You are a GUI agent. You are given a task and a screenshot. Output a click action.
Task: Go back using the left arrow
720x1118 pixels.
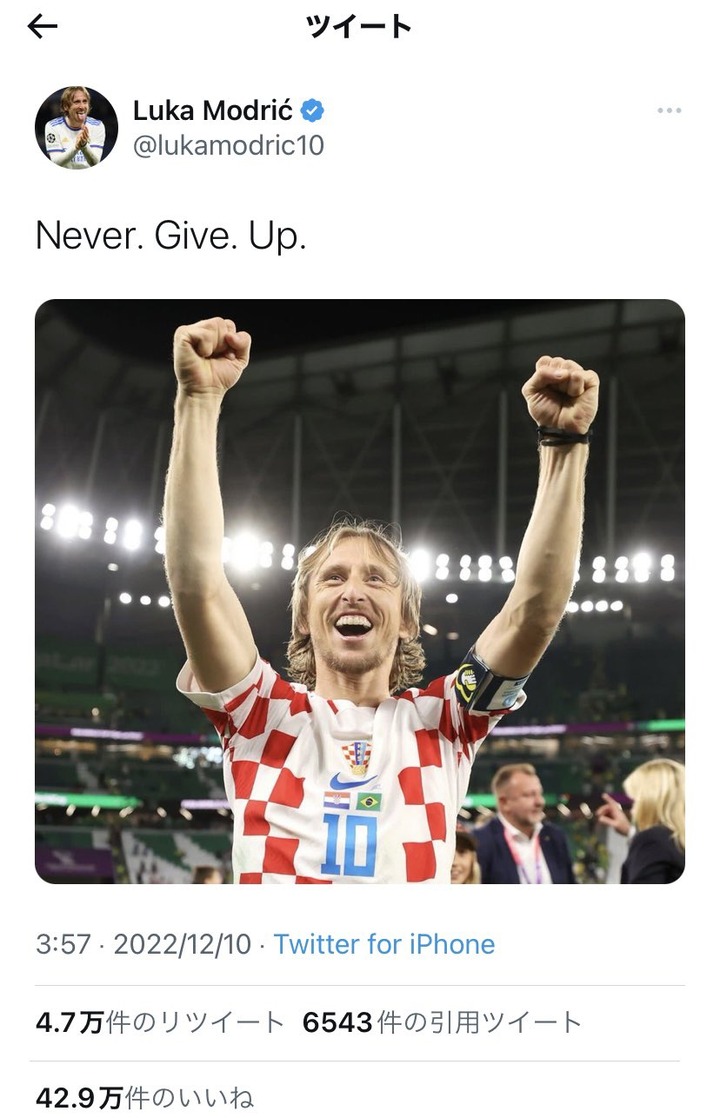tap(42, 26)
